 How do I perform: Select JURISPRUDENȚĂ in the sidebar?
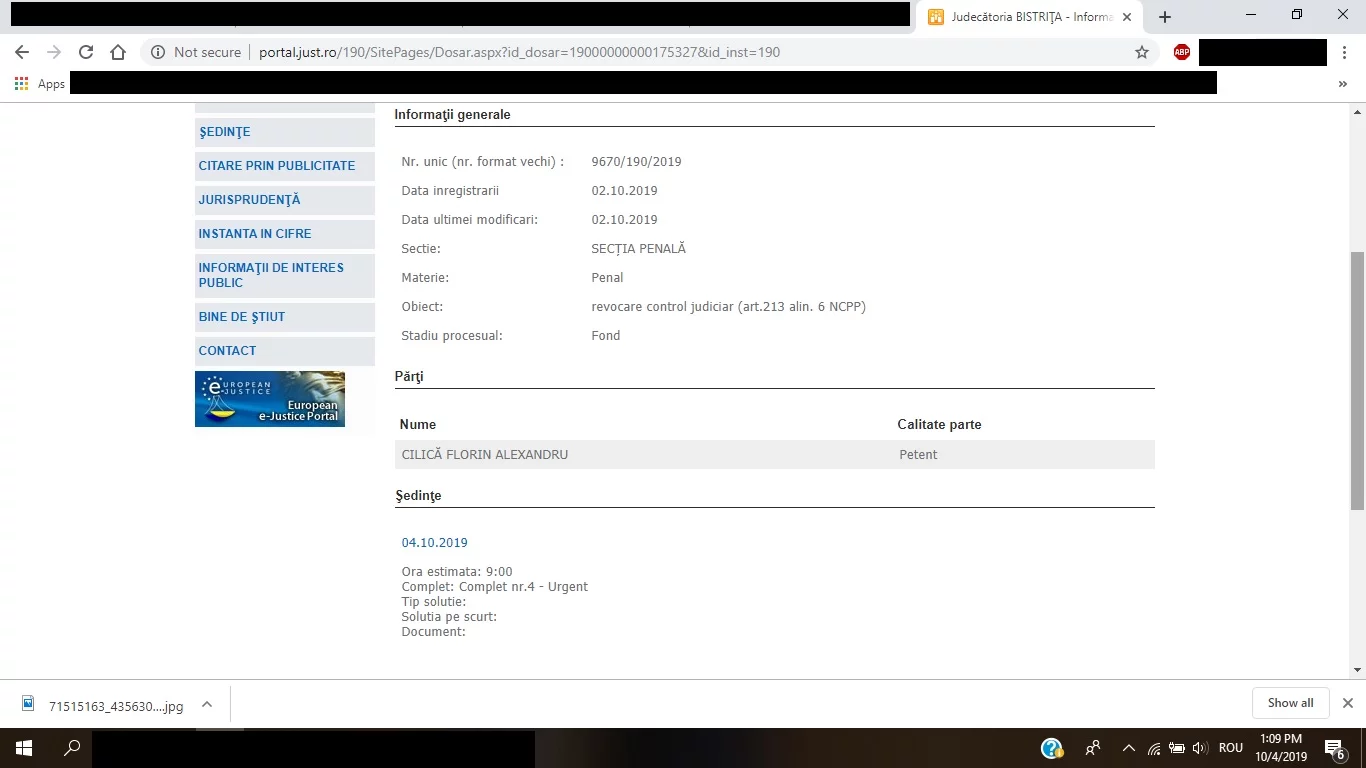tap(249, 200)
